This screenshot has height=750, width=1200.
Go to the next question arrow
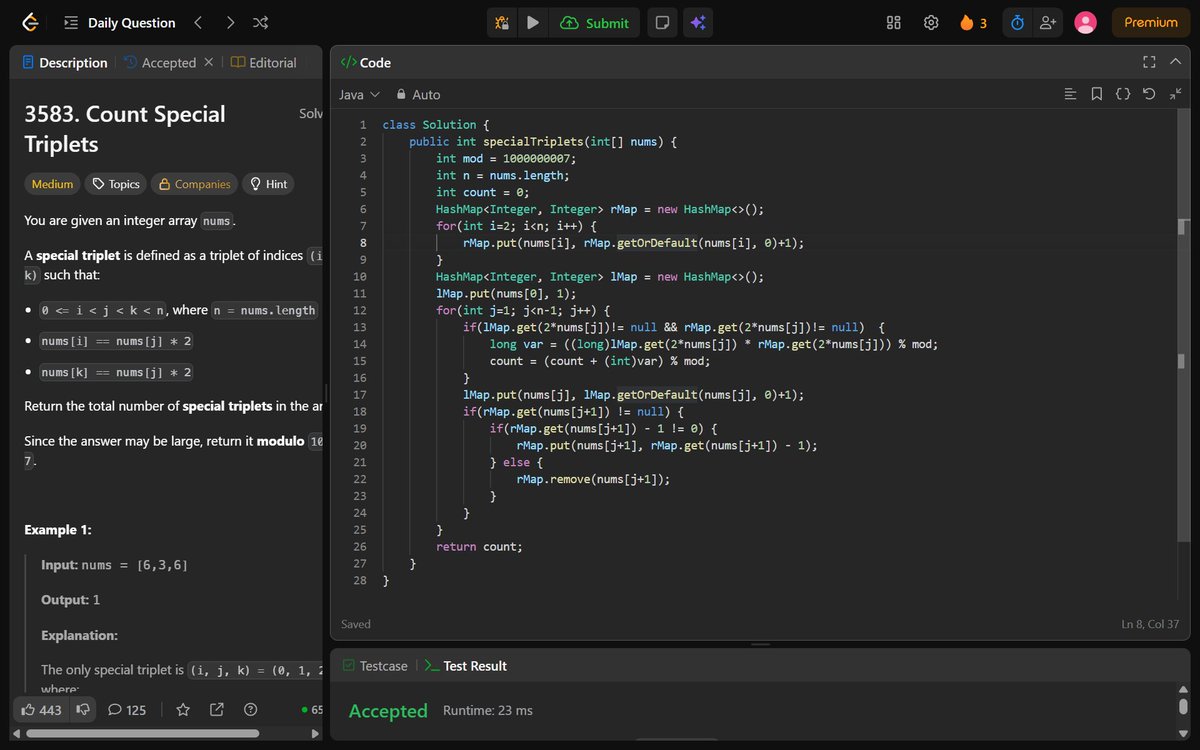[x=230, y=22]
